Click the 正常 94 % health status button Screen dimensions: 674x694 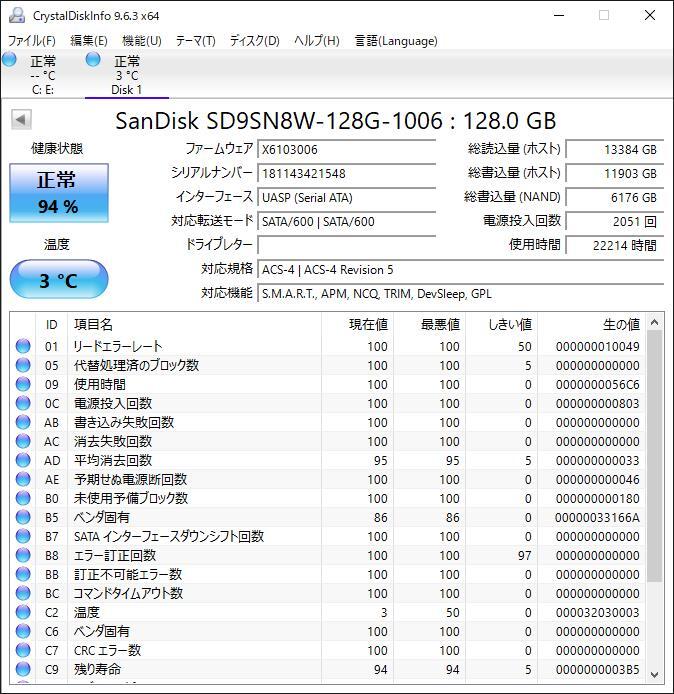[x=59, y=193]
